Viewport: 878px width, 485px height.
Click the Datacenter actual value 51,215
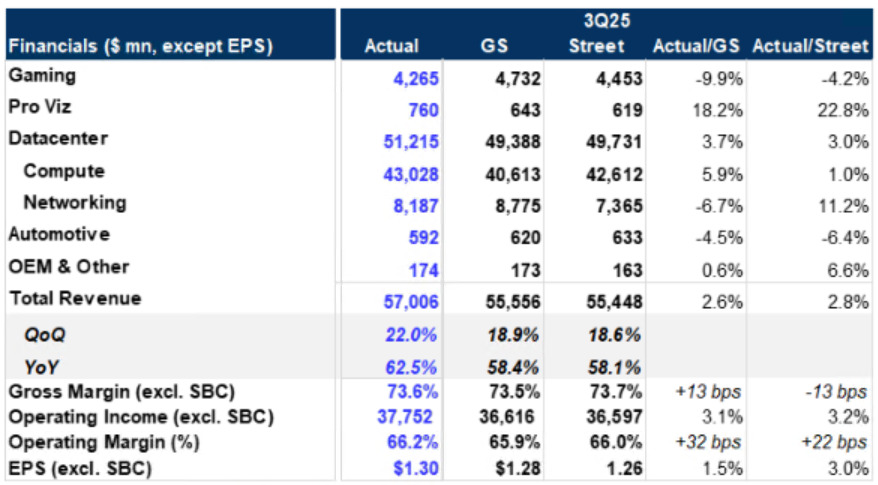pyautogui.click(x=410, y=142)
